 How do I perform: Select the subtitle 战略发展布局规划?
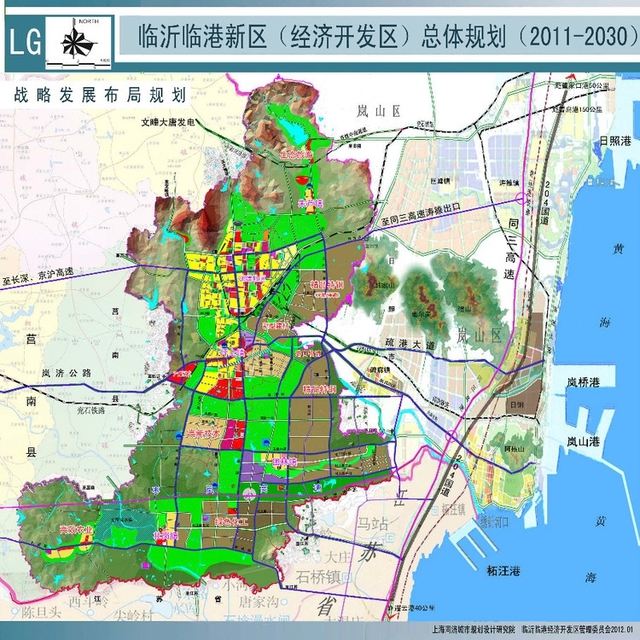click(x=100, y=95)
